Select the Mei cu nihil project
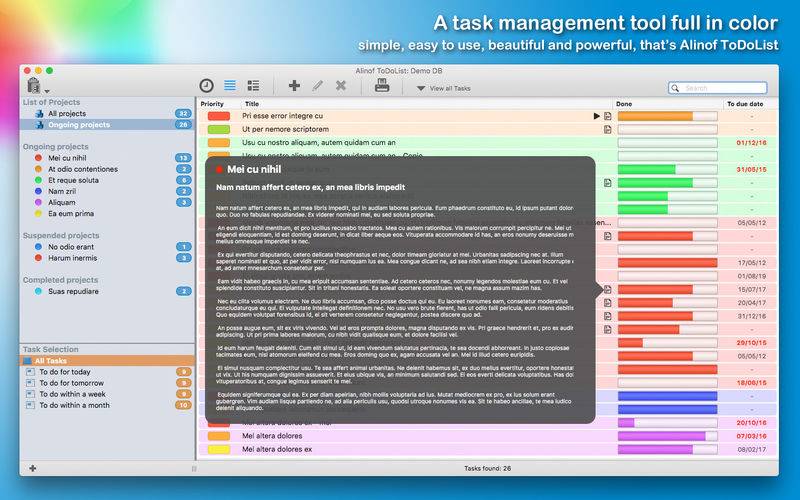This screenshot has height=500, width=800. [x=107, y=158]
